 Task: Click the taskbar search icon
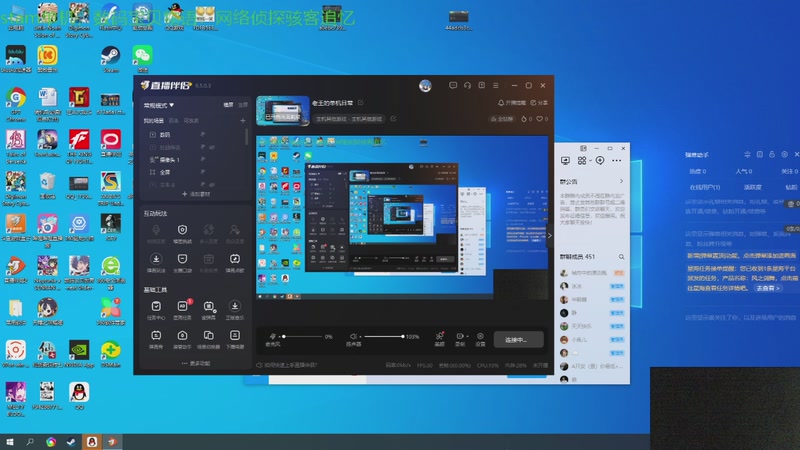pos(30,442)
